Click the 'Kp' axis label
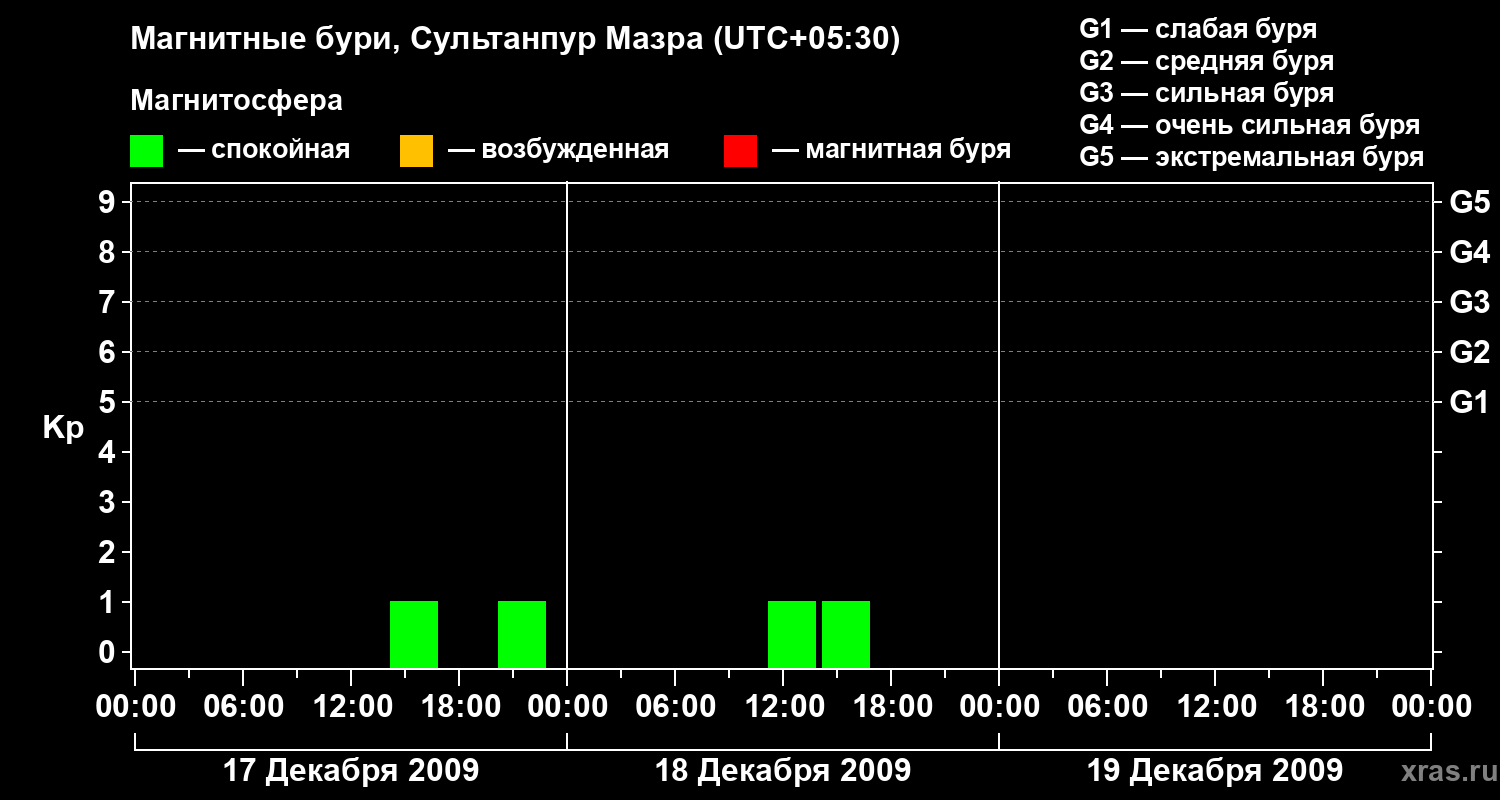The image size is (1500, 800). point(63,428)
